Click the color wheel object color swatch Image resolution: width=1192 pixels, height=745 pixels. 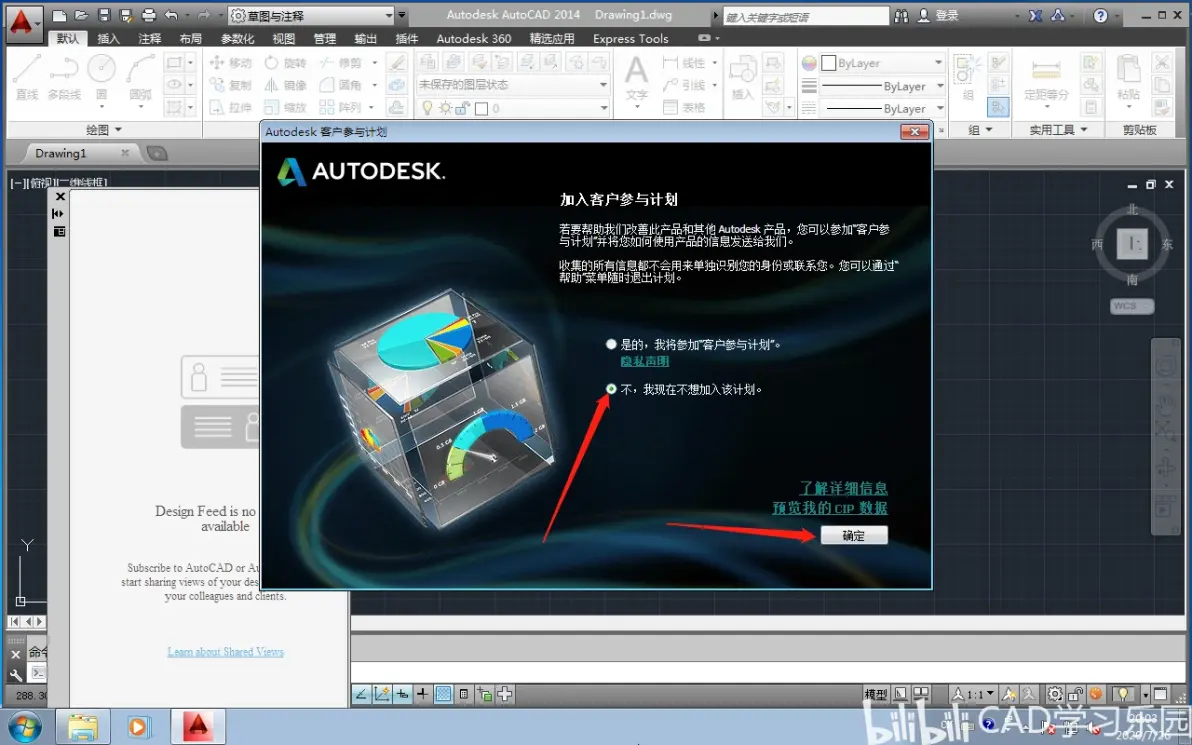click(809, 63)
